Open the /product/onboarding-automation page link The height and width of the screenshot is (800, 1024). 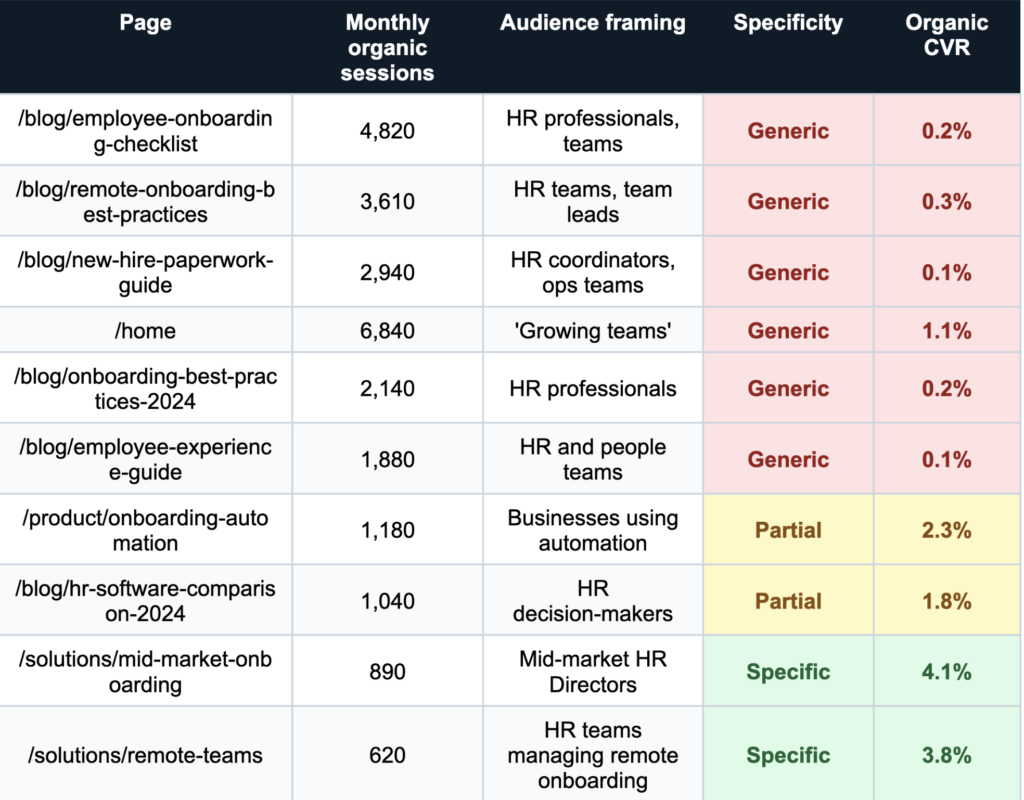pyautogui.click(x=146, y=530)
